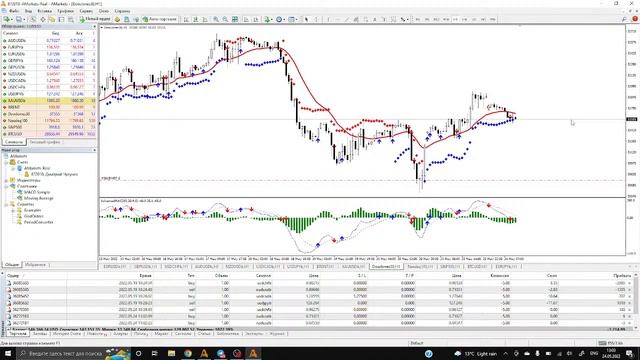Viewport: 640px width, 360px height.
Task: Open the Справка menu
Action: 122,11
